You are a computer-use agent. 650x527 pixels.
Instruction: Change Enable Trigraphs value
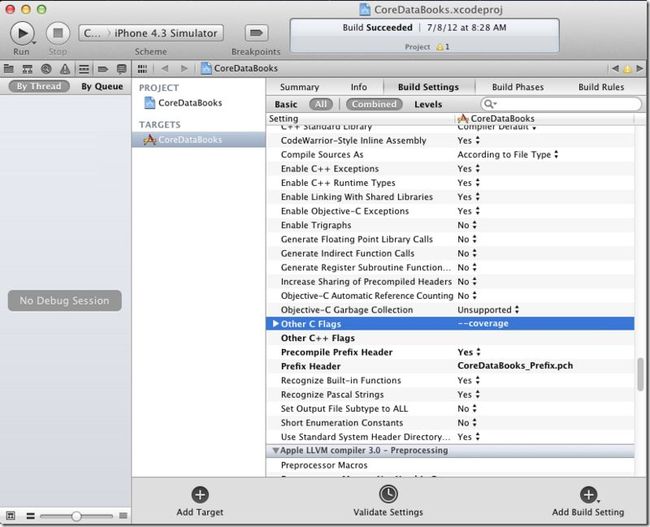467,225
